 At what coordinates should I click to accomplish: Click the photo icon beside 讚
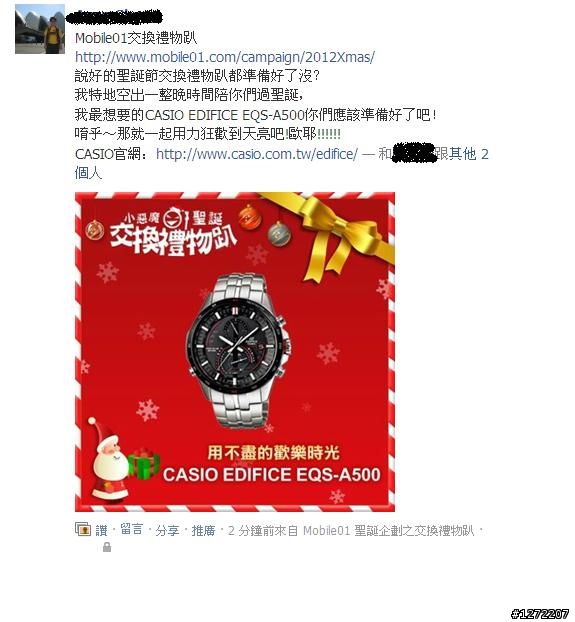tap(83, 529)
